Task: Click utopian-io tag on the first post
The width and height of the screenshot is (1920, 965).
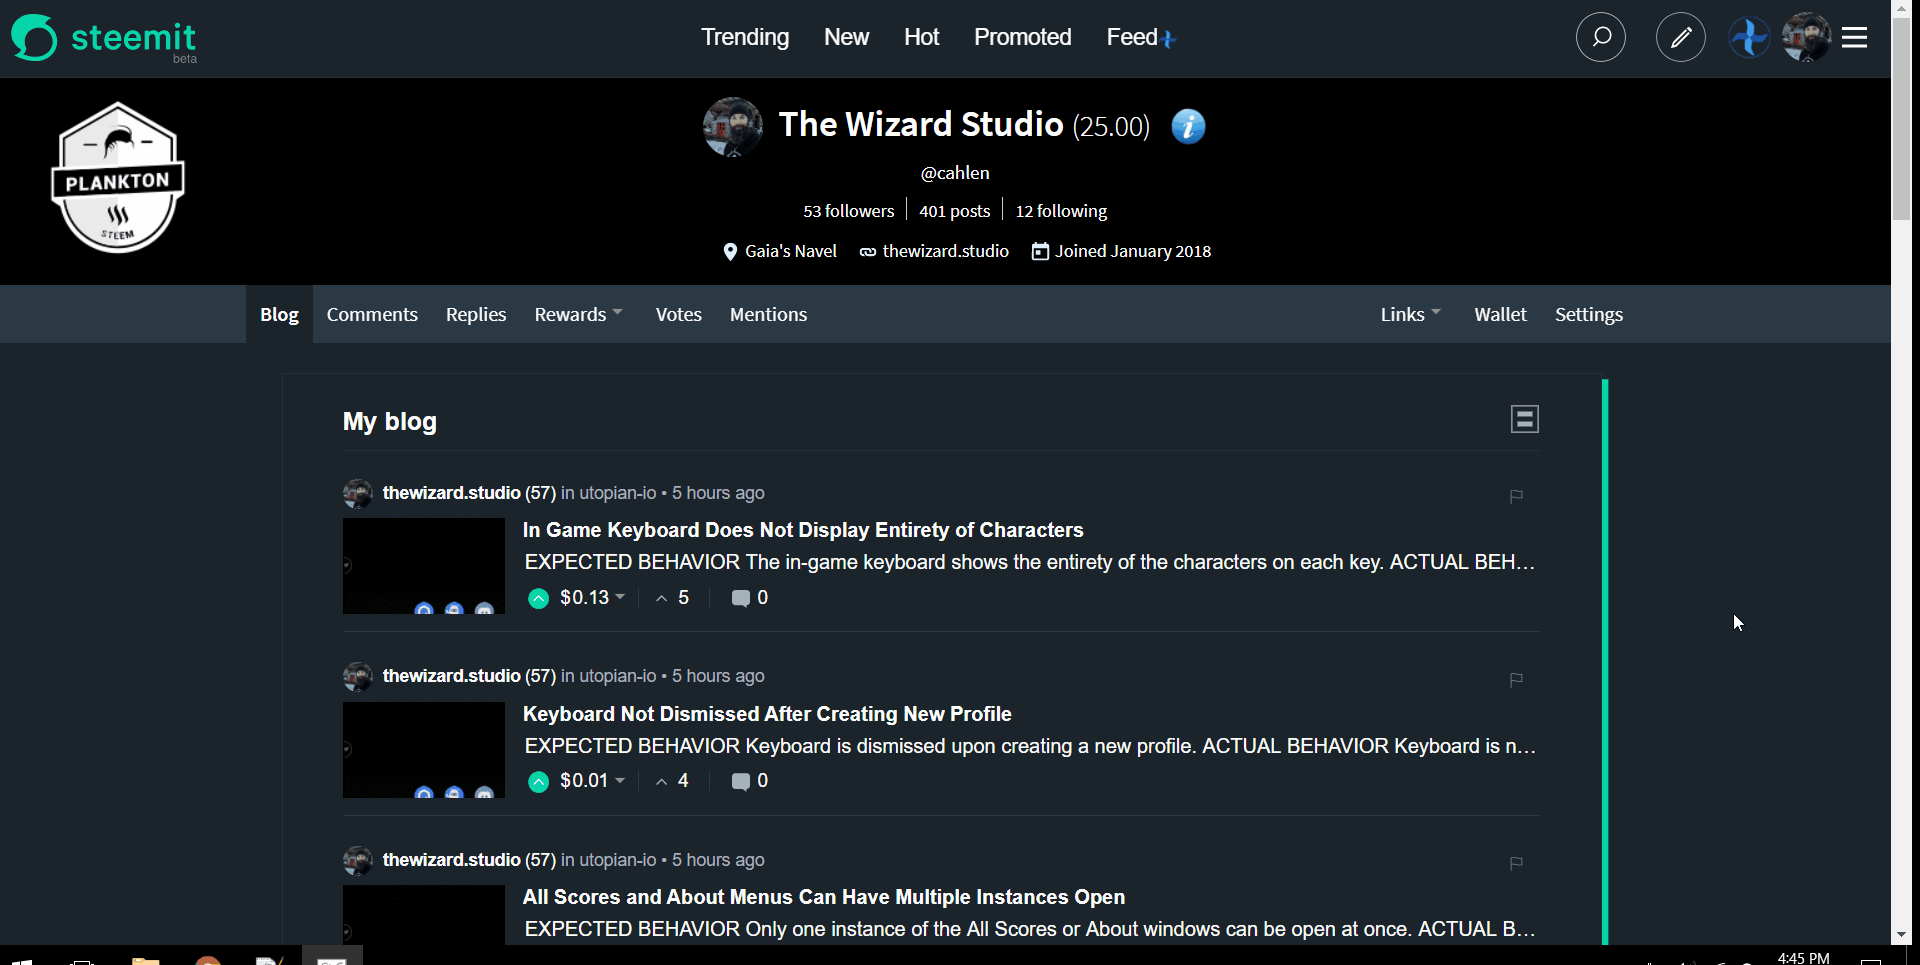Action: (x=618, y=493)
